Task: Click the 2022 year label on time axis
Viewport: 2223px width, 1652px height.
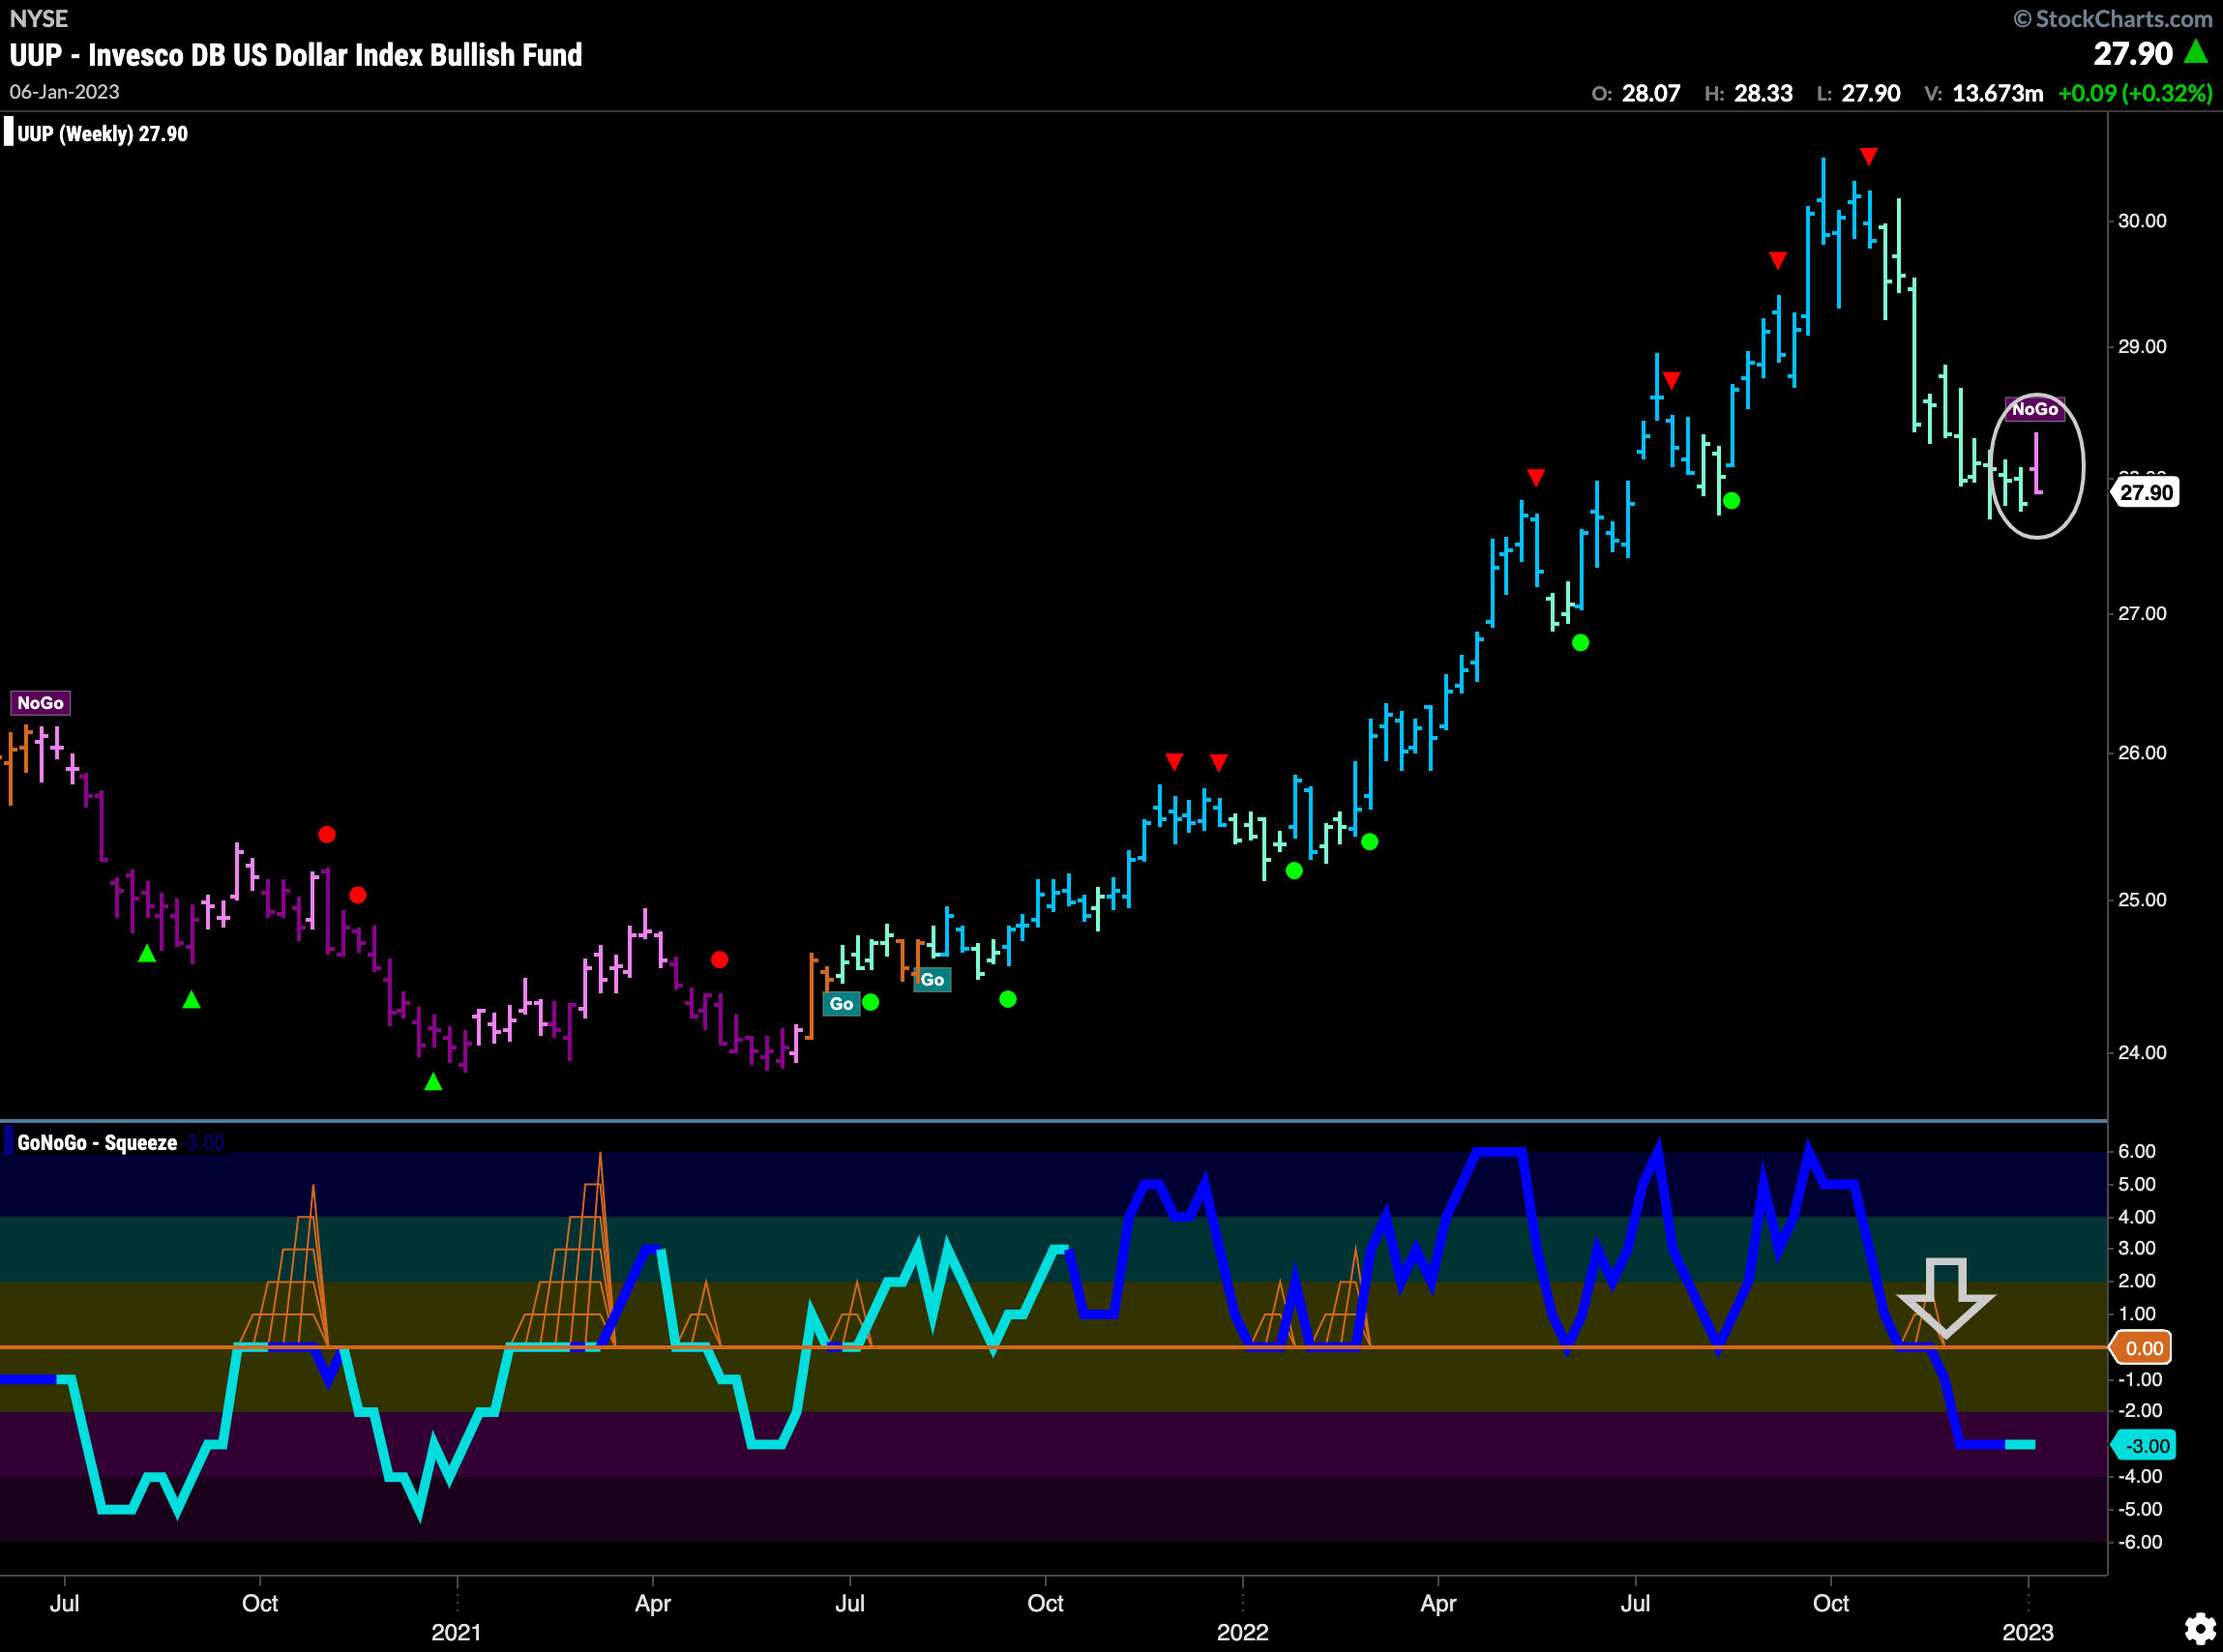Action: point(1242,1633)
